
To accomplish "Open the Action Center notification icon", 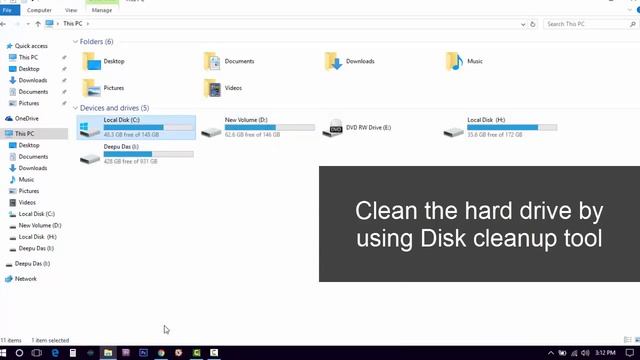I will [x=630, y=353].
